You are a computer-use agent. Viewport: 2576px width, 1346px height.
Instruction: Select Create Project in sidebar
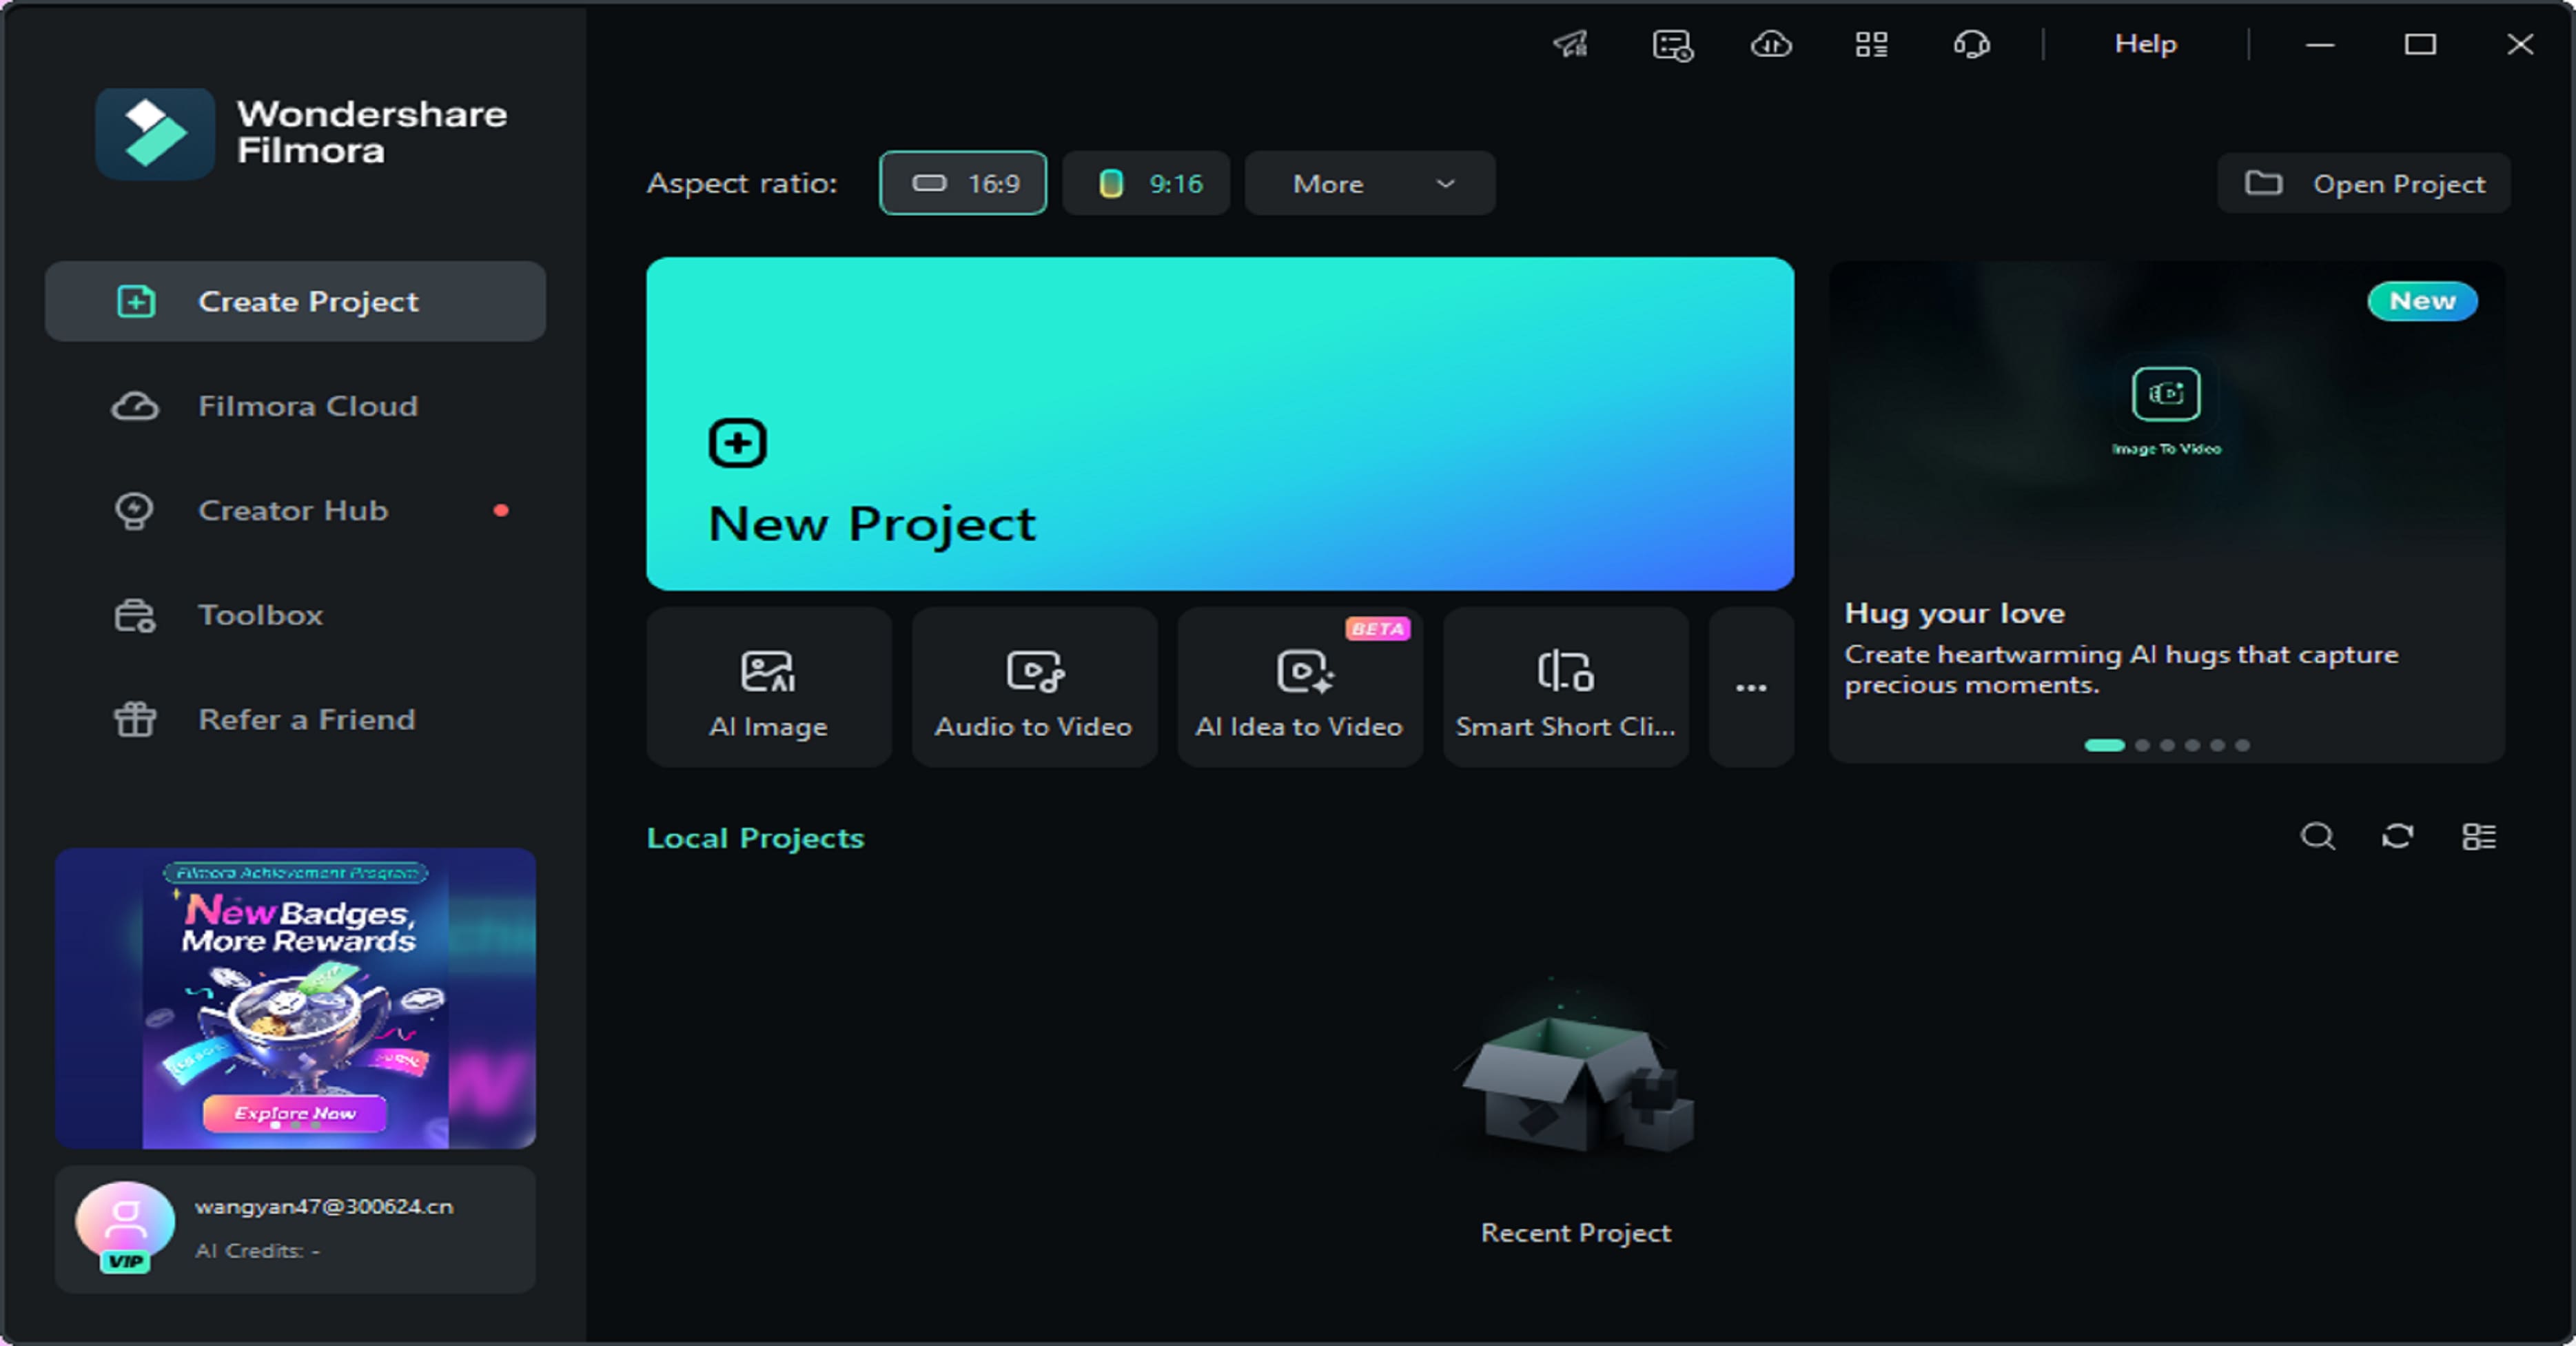click(x=295, y=301)
